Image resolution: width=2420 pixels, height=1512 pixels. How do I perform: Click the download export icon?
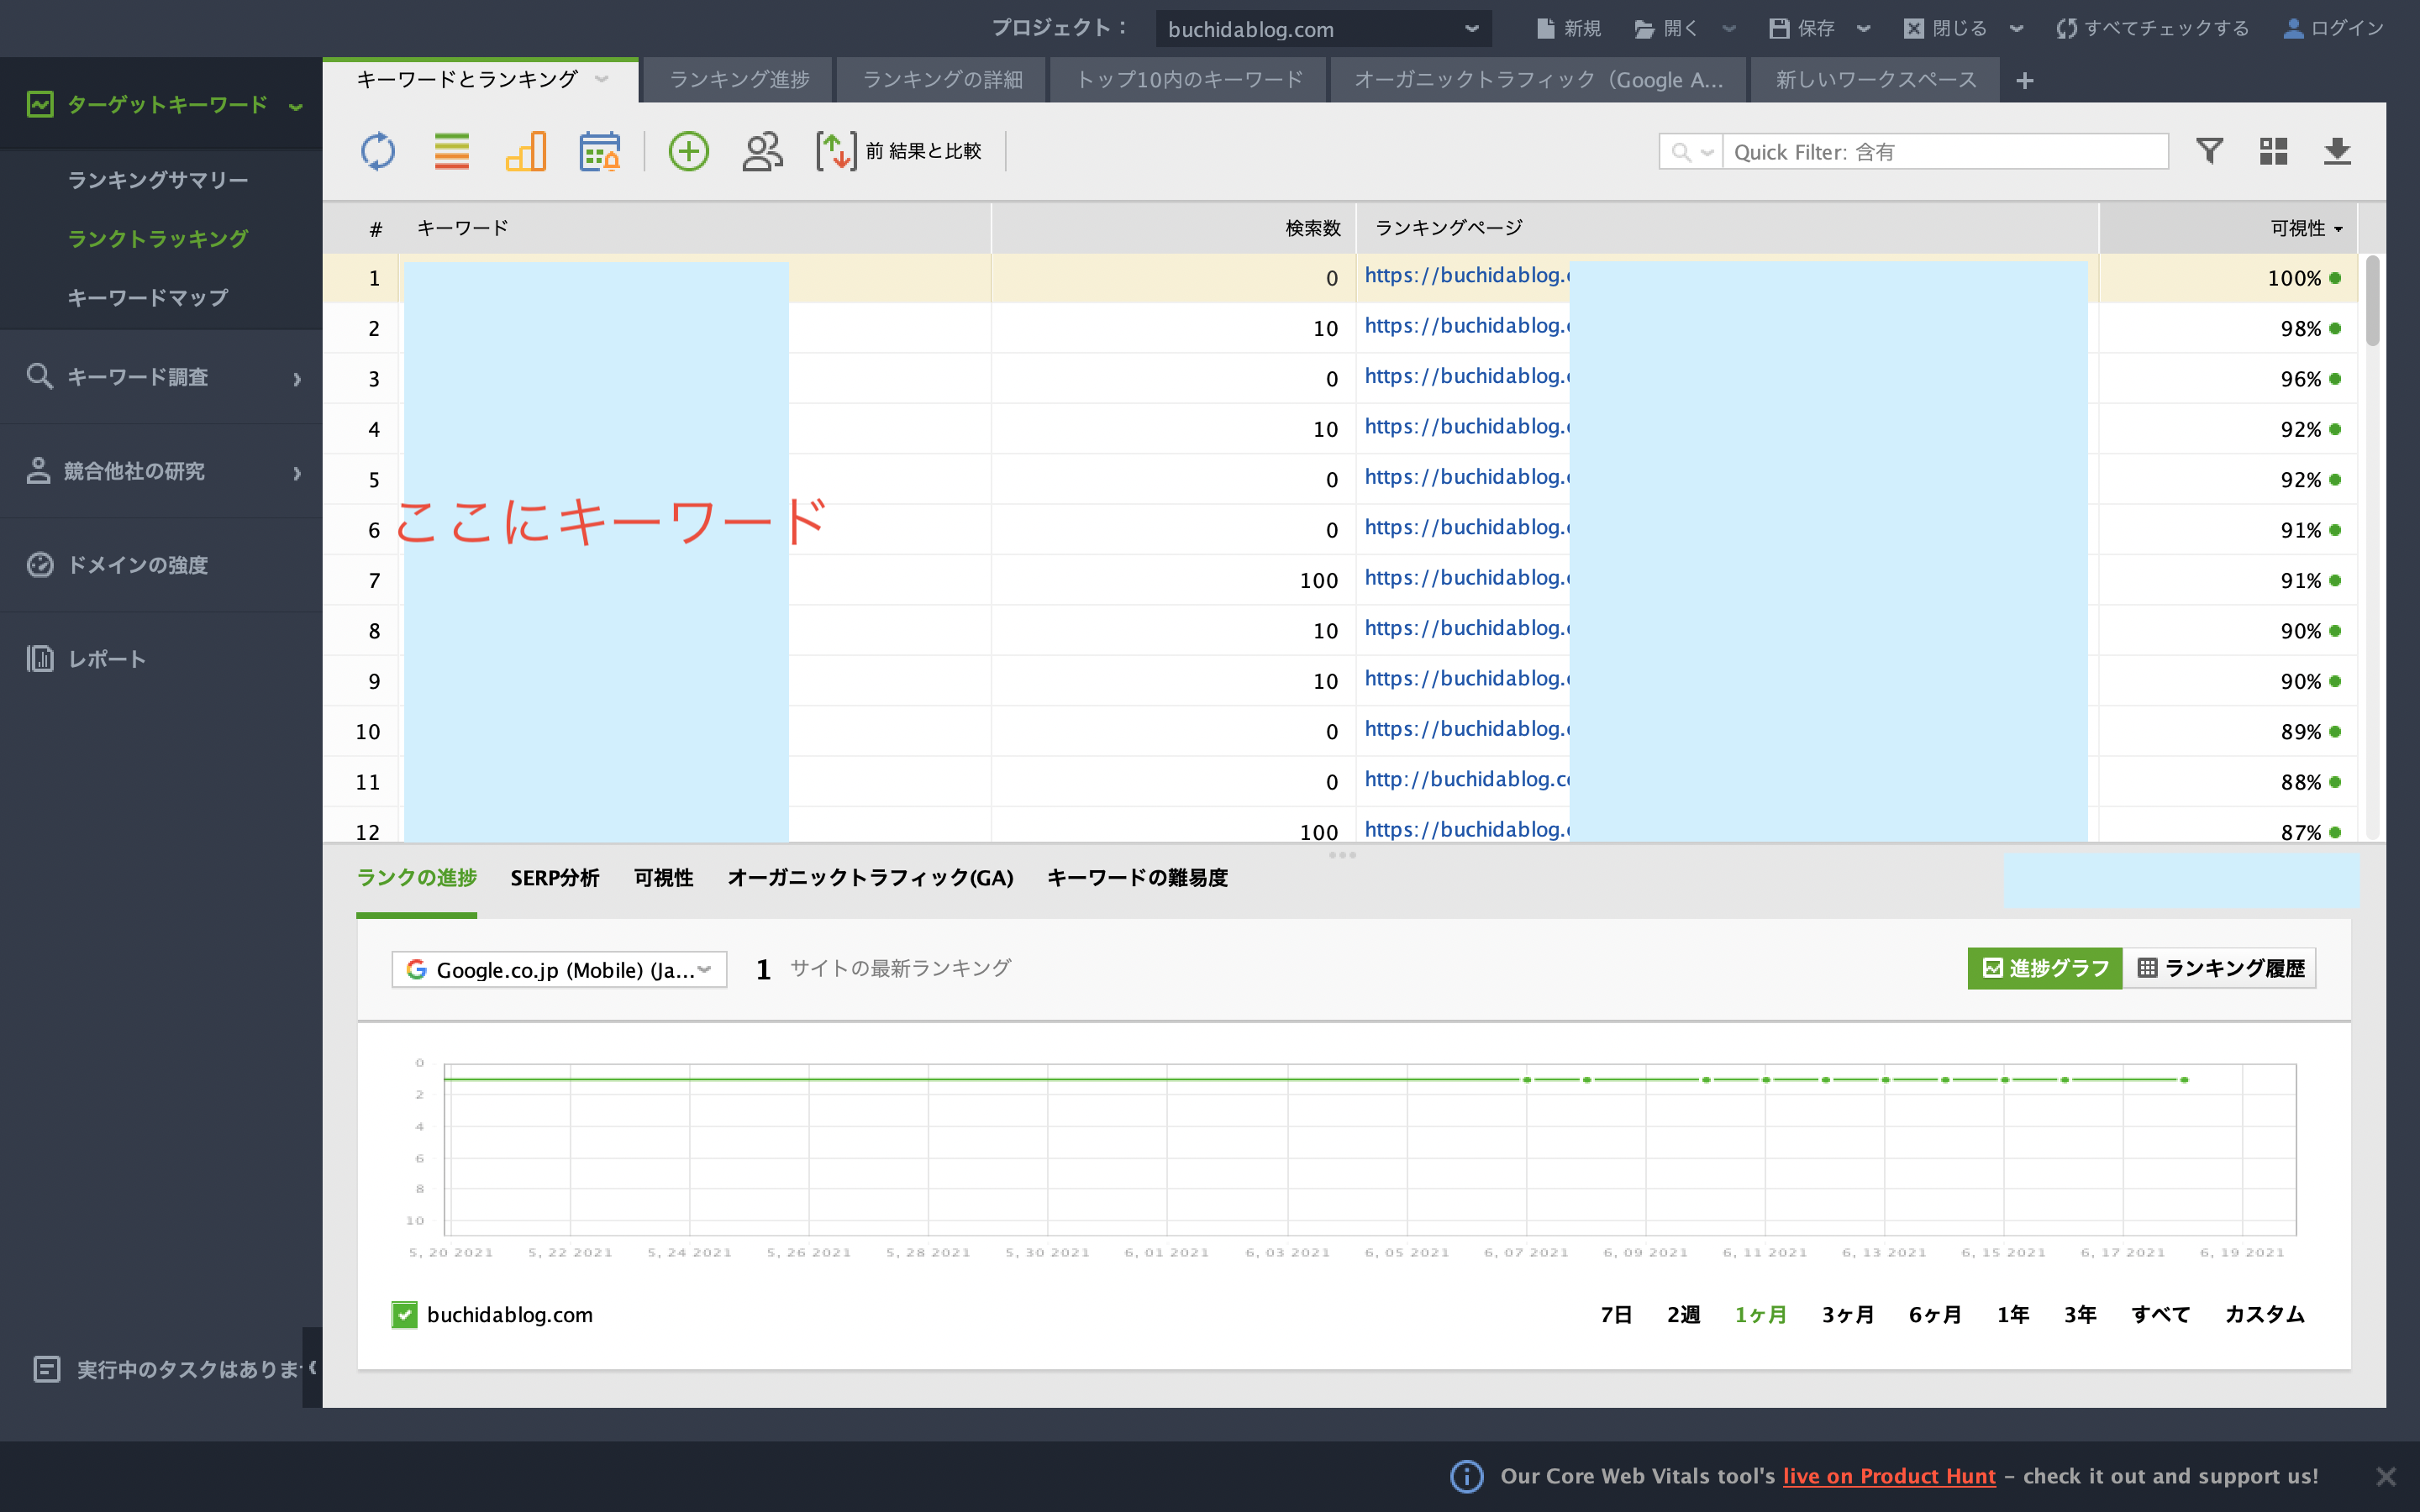tap(2337, 151)
